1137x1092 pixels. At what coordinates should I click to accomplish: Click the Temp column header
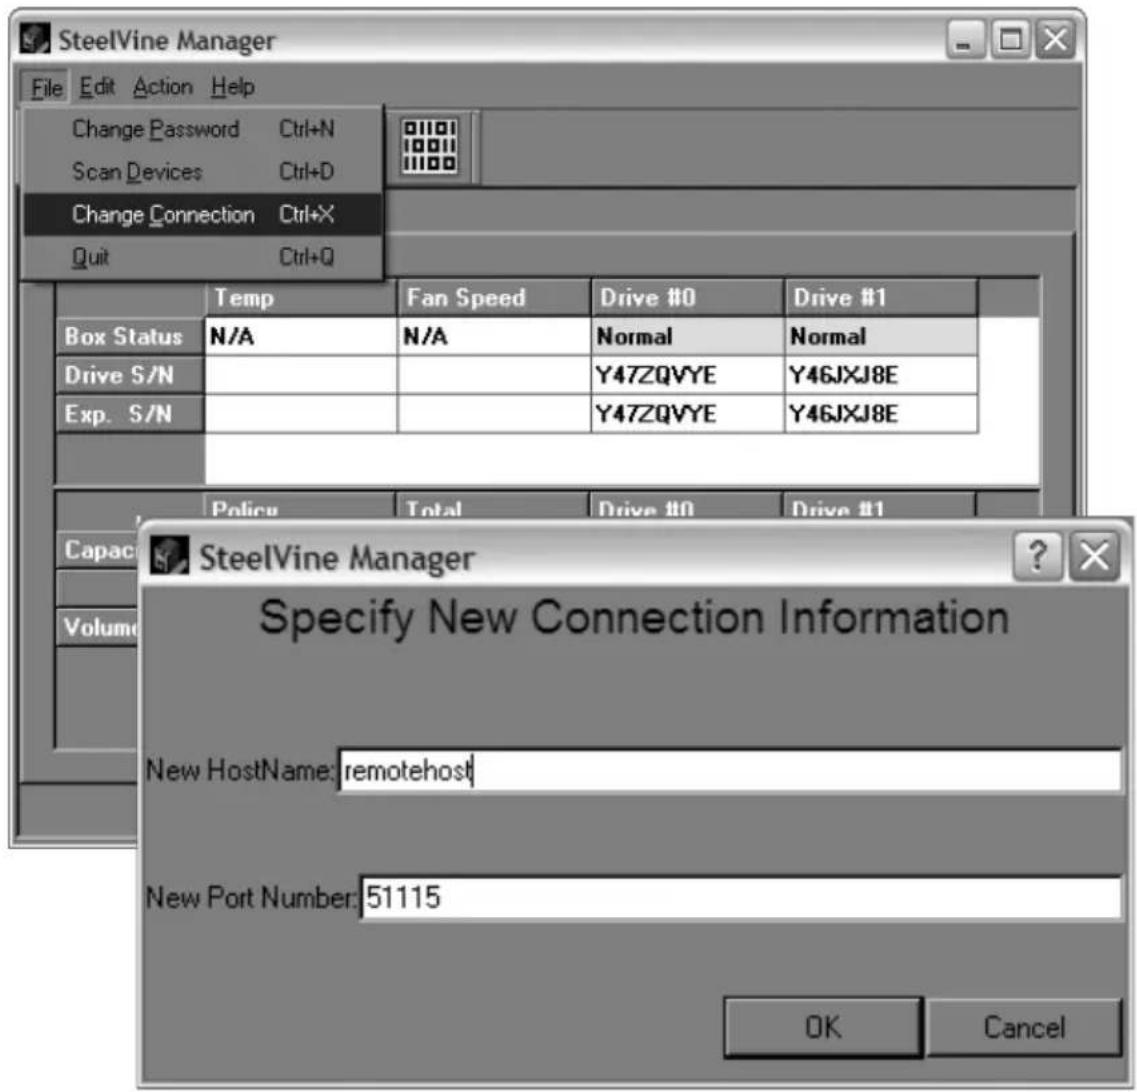pyautogui.click(x=300, y=298)
